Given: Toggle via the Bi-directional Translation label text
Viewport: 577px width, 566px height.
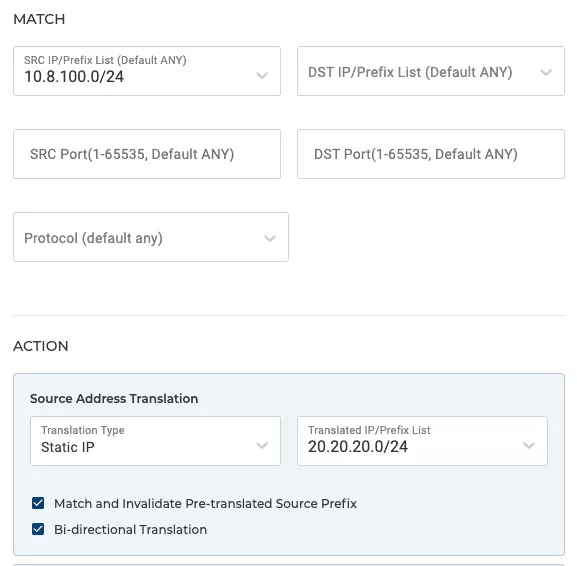Looking at the screenshot, I should pos(131,530).
